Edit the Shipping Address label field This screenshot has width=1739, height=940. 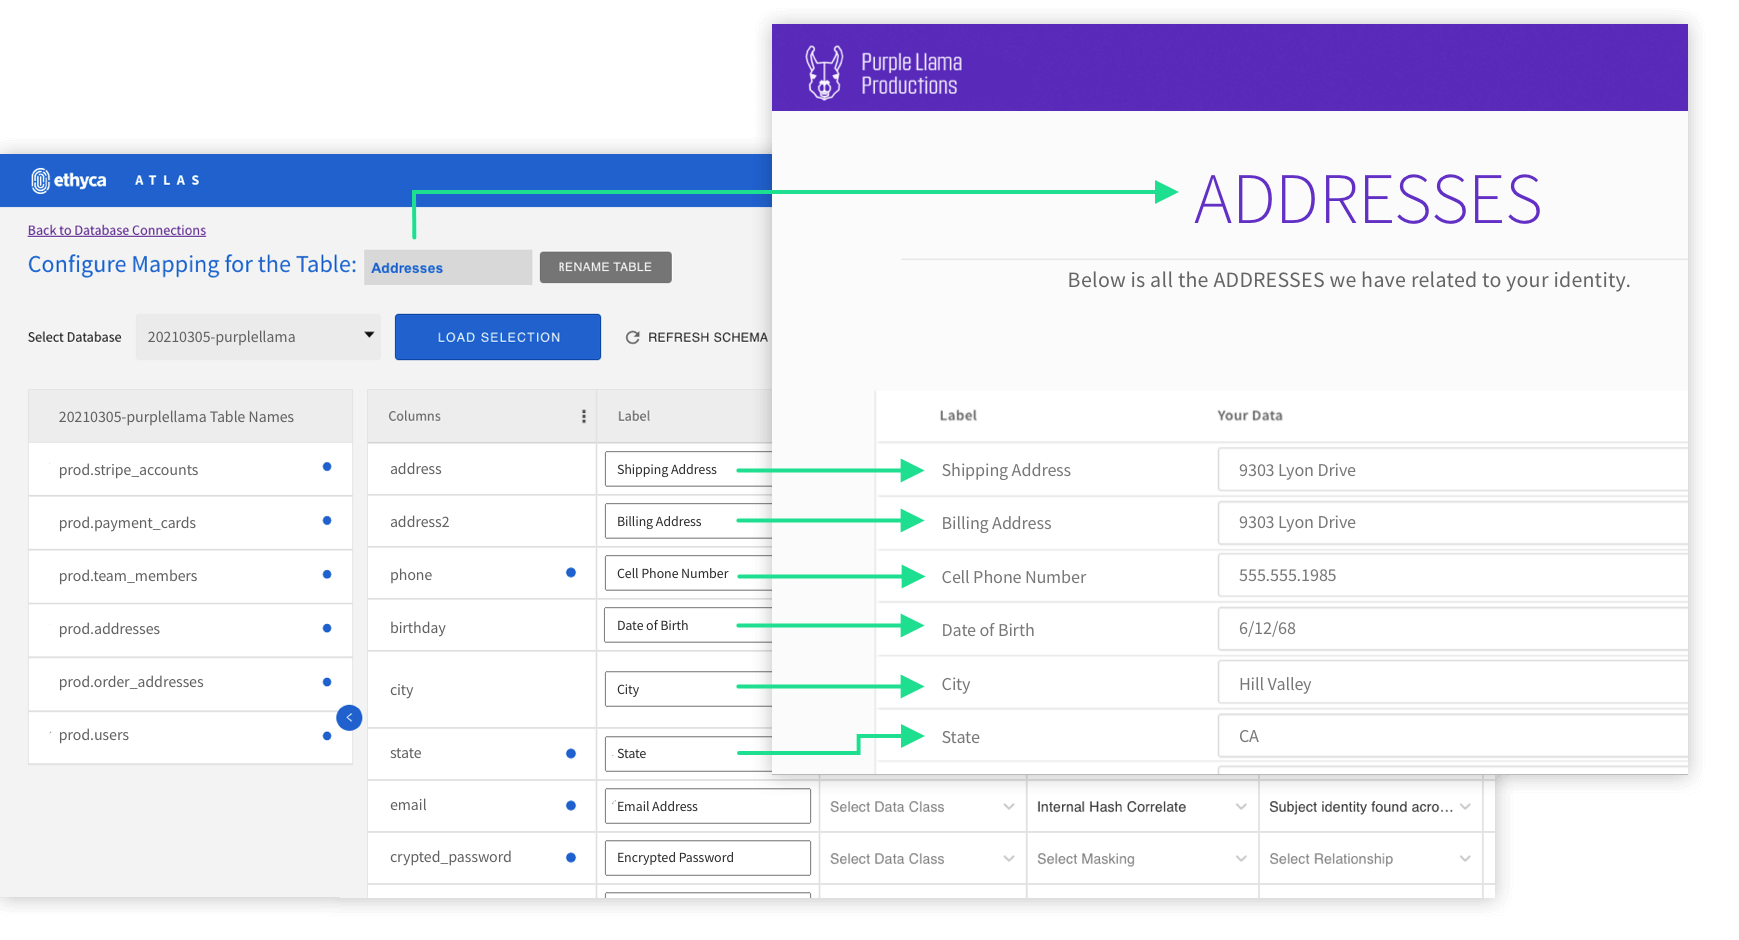point(689,470)
